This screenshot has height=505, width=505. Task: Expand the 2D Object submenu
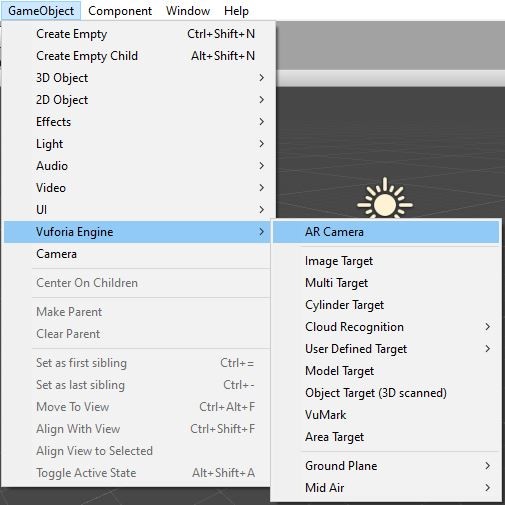click(137, 100)
